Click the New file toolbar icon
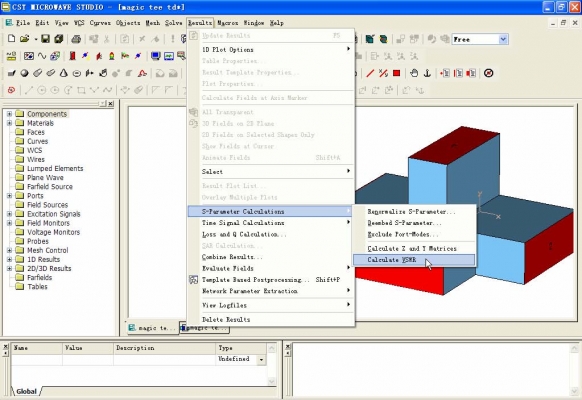Image resolution: width=582 pixels, height=400 pixels. pyautogui.click(x=12, y=39)
